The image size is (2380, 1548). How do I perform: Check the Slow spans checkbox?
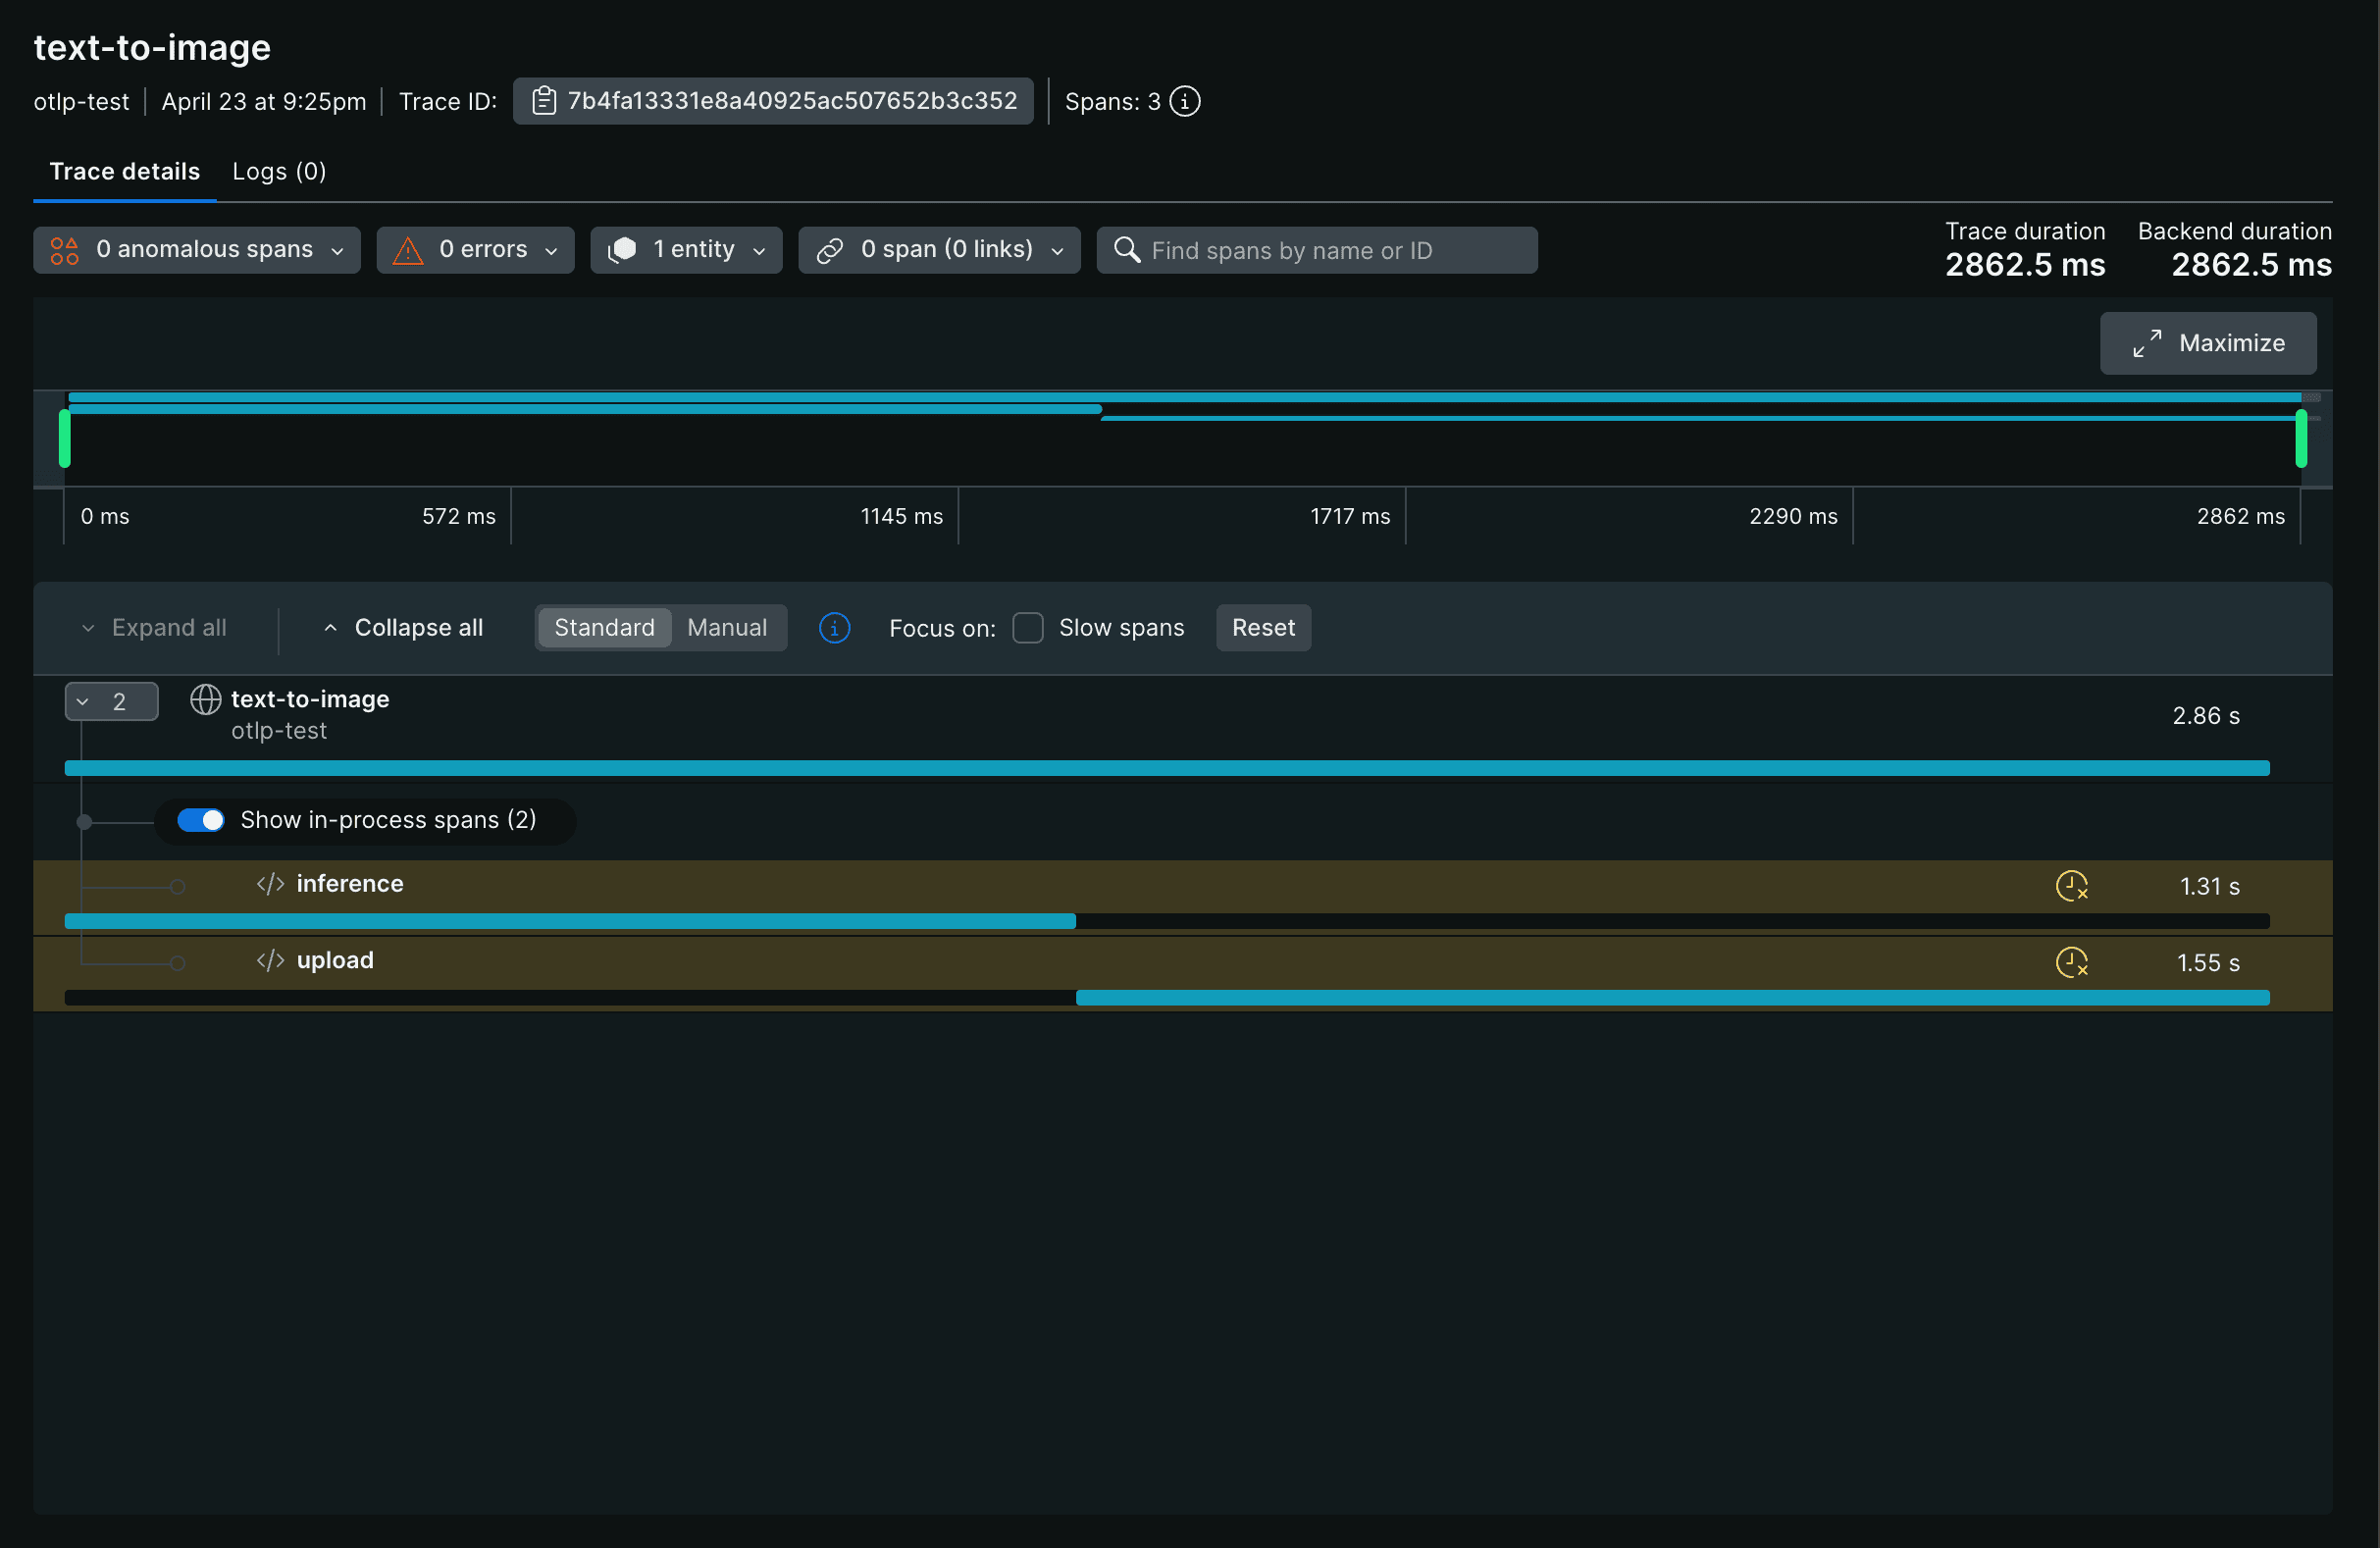point(1027,628)
